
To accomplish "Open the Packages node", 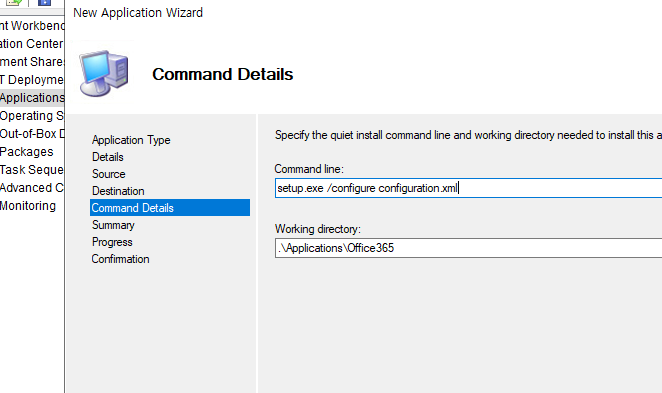I will [x=27, y=152].
